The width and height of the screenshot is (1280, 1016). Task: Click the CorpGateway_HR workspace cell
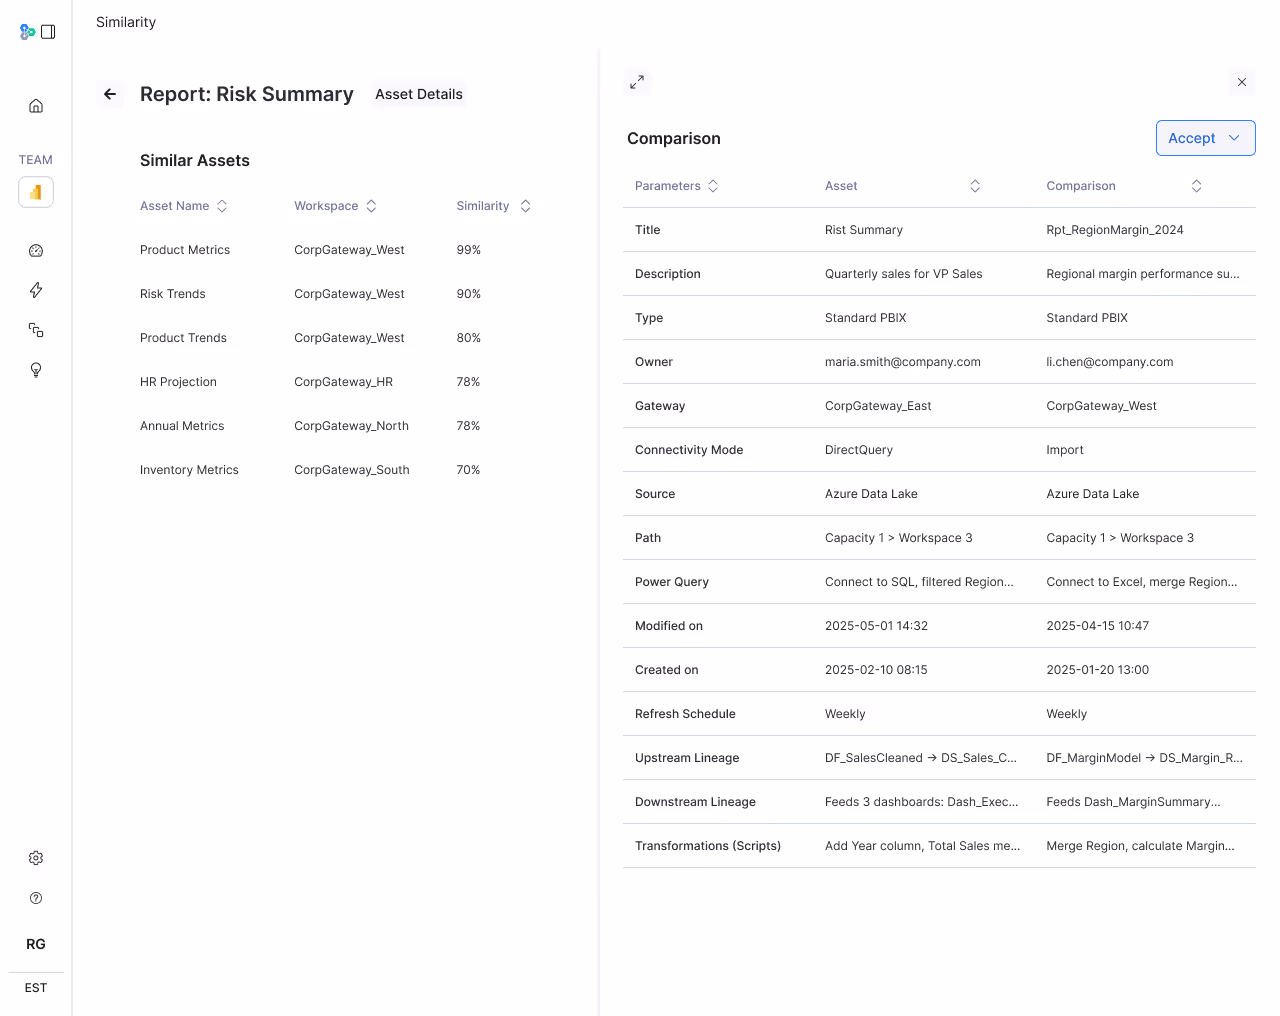[343, 382]
